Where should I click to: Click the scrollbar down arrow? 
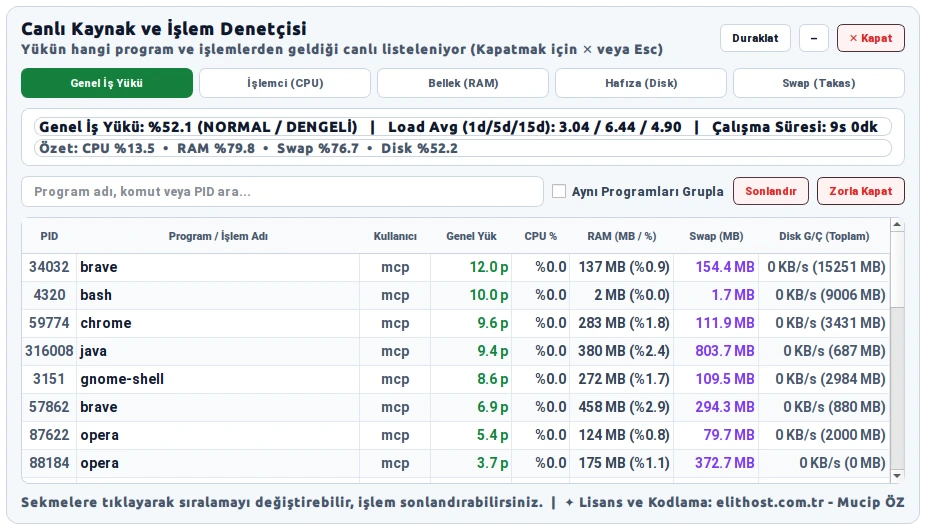coord(897,476)
